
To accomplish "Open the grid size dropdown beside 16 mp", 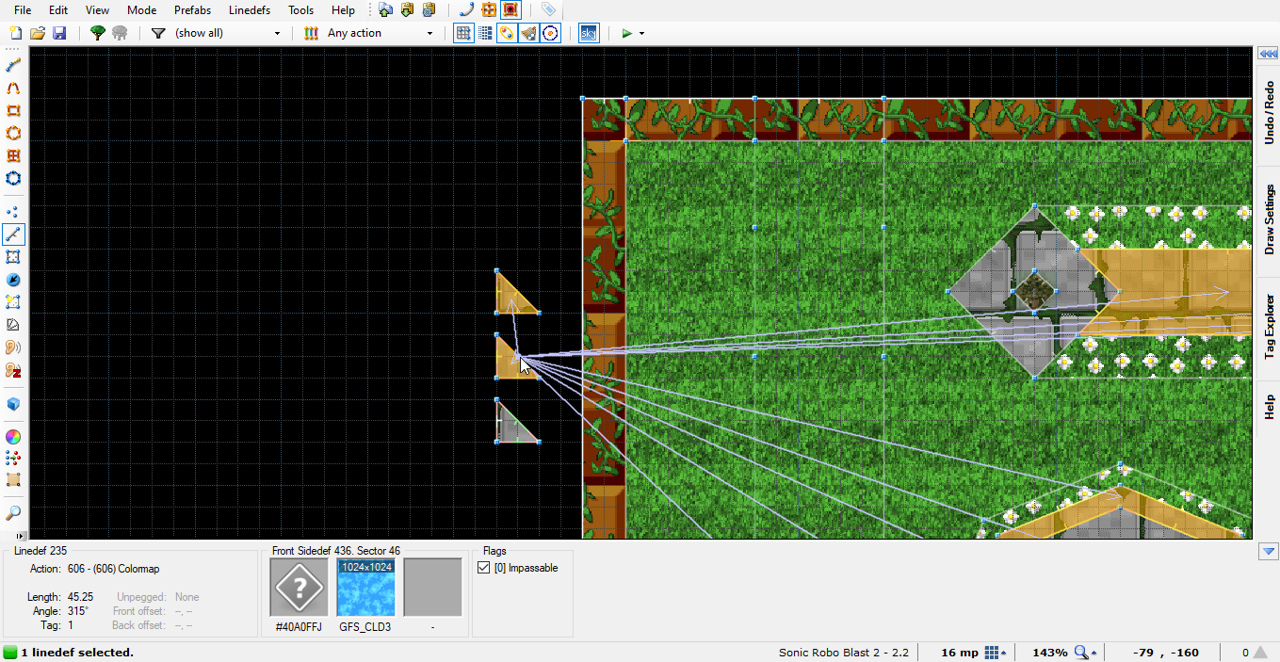I will pyautogui.click(x=995, y=652).
